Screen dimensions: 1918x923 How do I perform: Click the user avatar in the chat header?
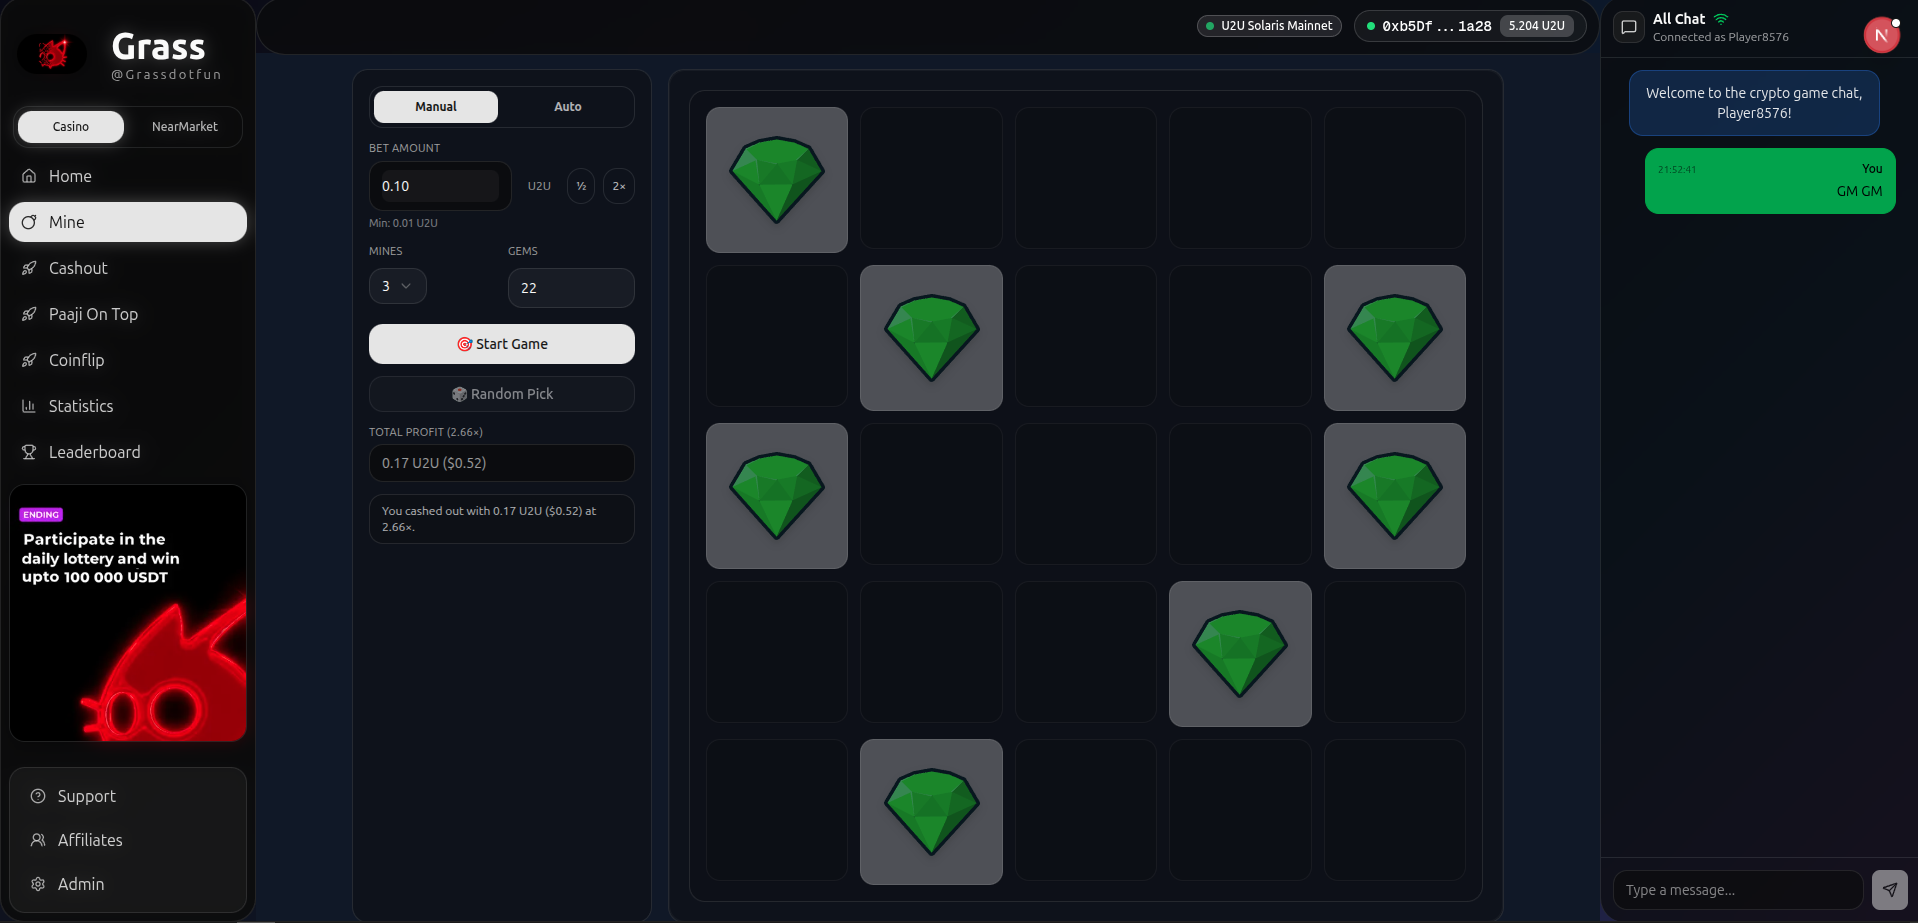[1881, 35]
